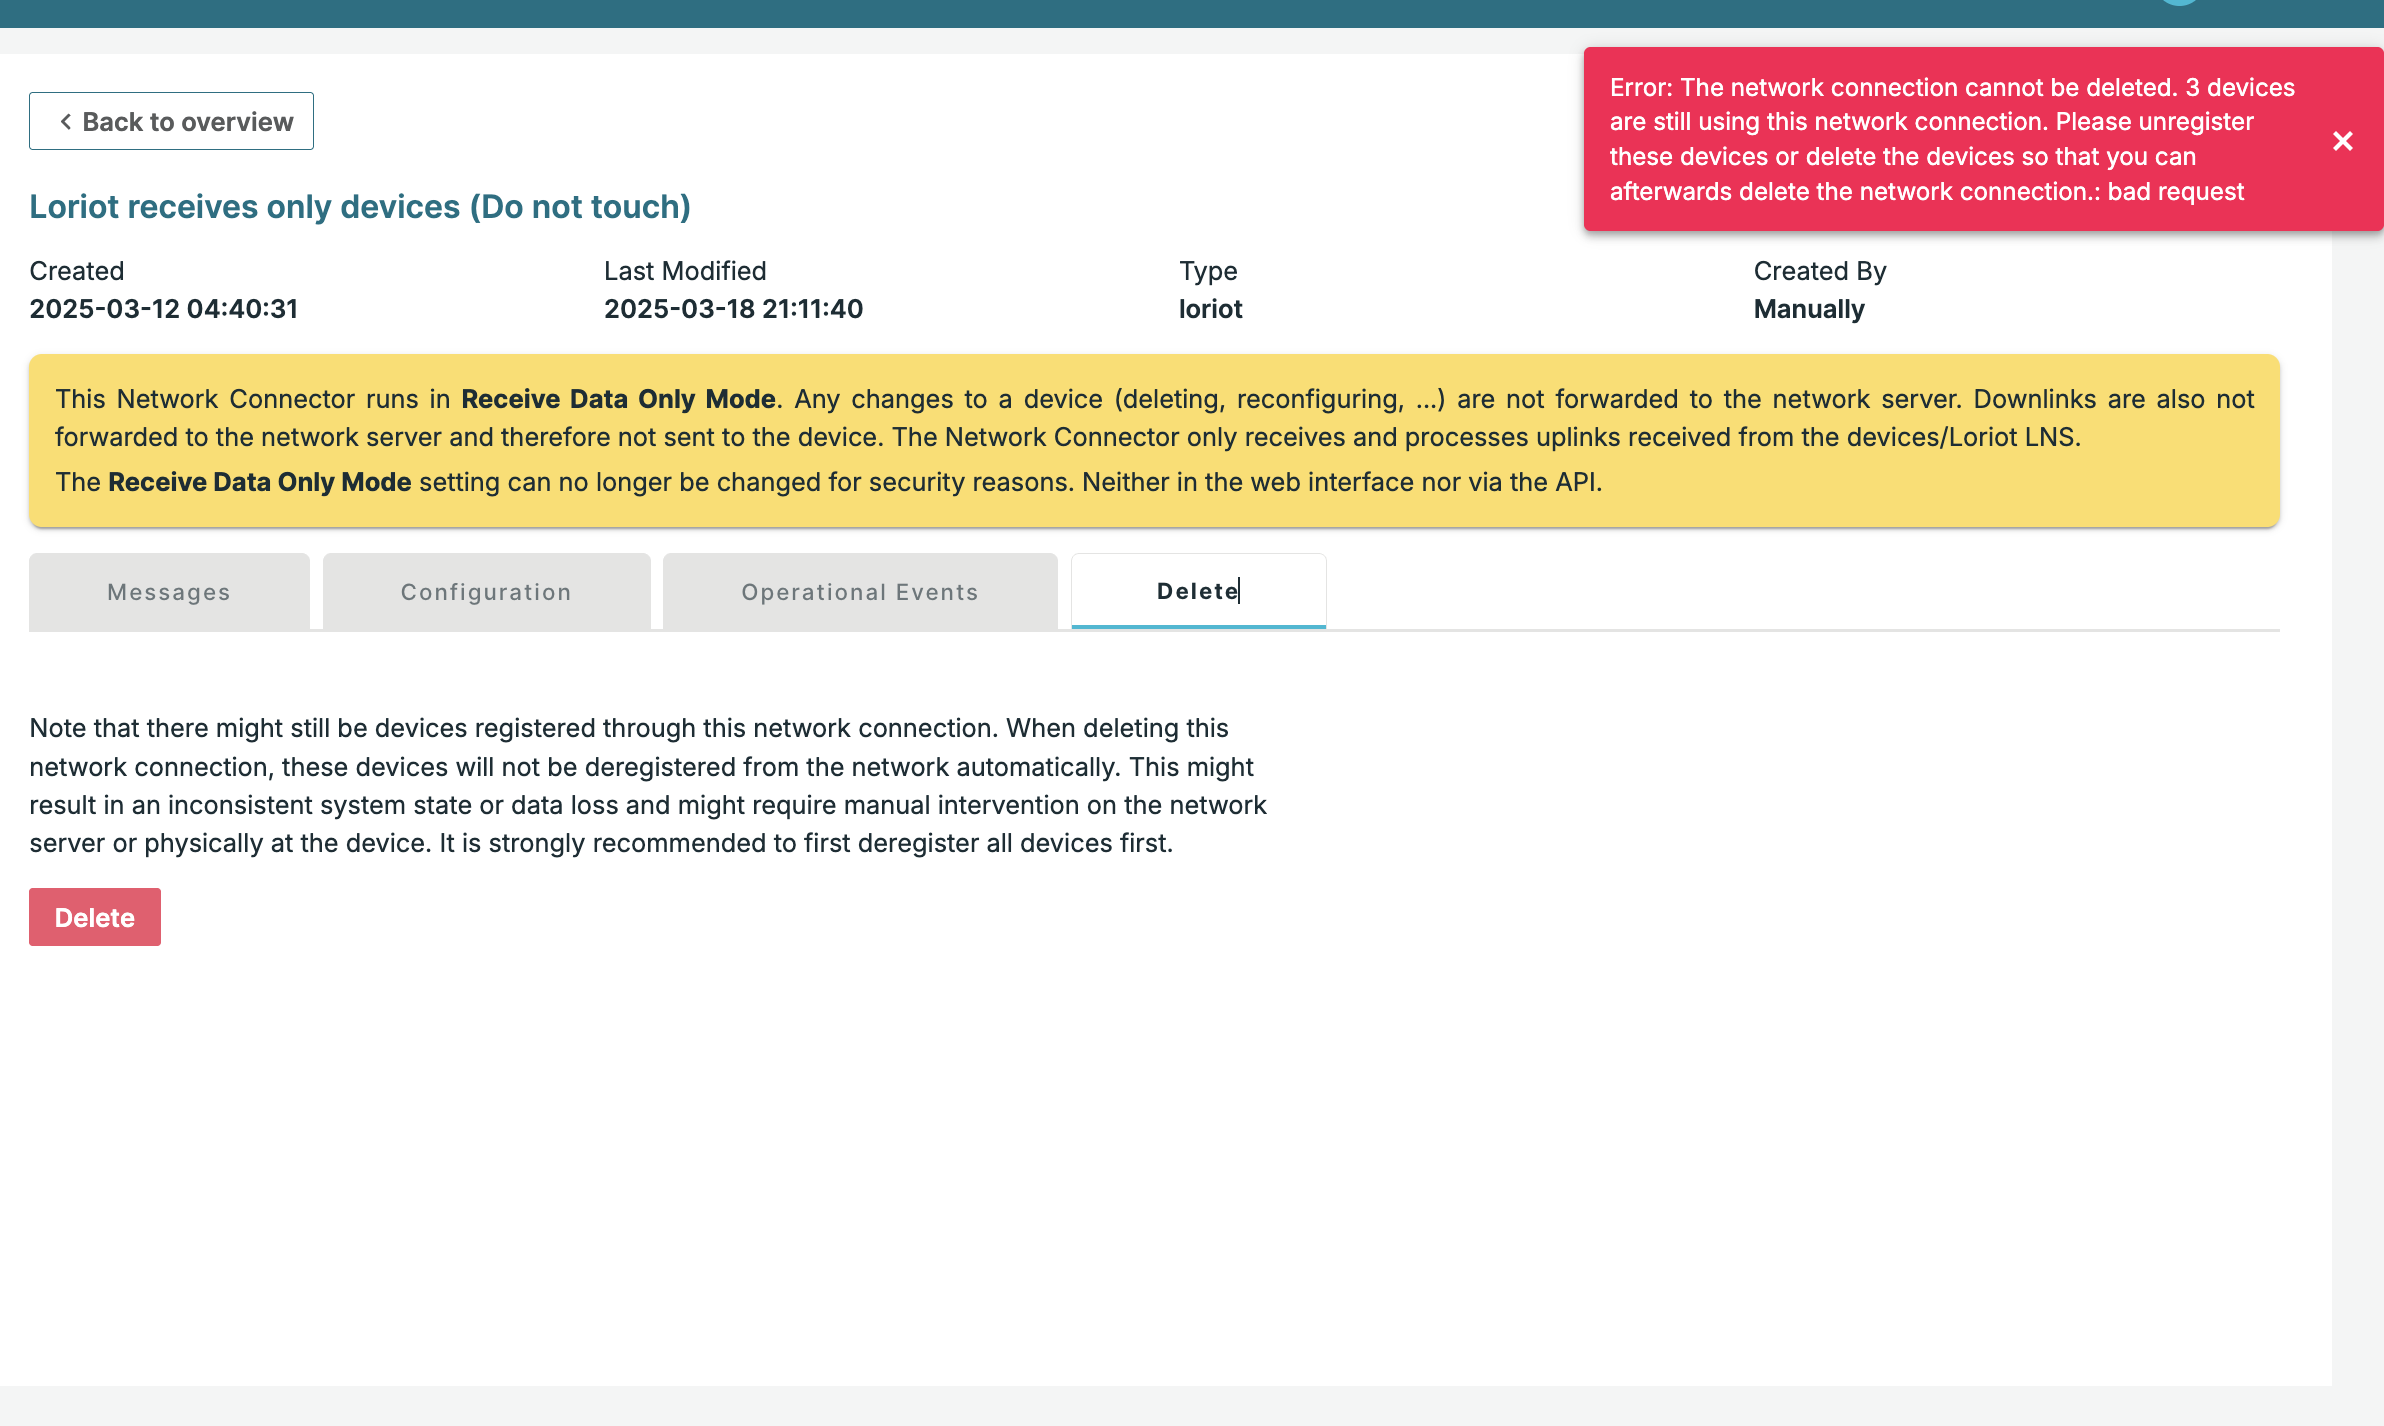The image size is (2384, 1426).
Task: Click the left chevron icon beside Back to overview
Action: [66, 121]
